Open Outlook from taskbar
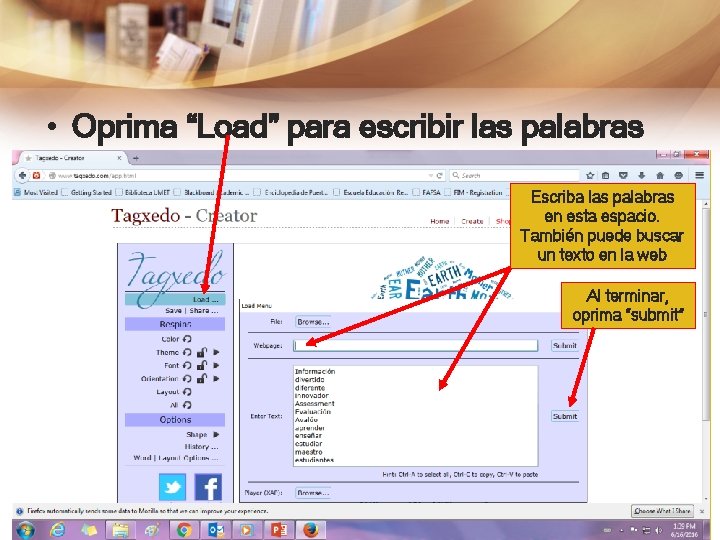The height and width of the screenshot is (540, 720). click(216, 530)
